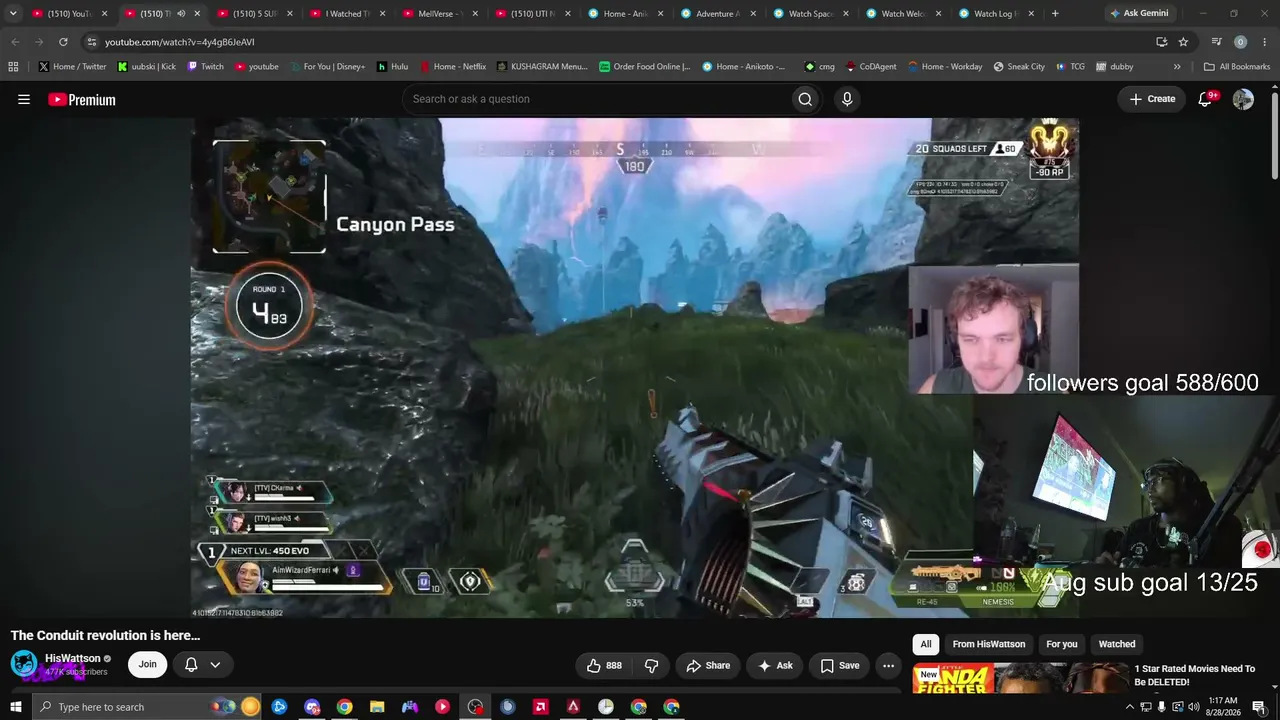This screenshot has width=1280, height=720.
Task: Install or cast page icon in address bar
Action: point(1161,42)
